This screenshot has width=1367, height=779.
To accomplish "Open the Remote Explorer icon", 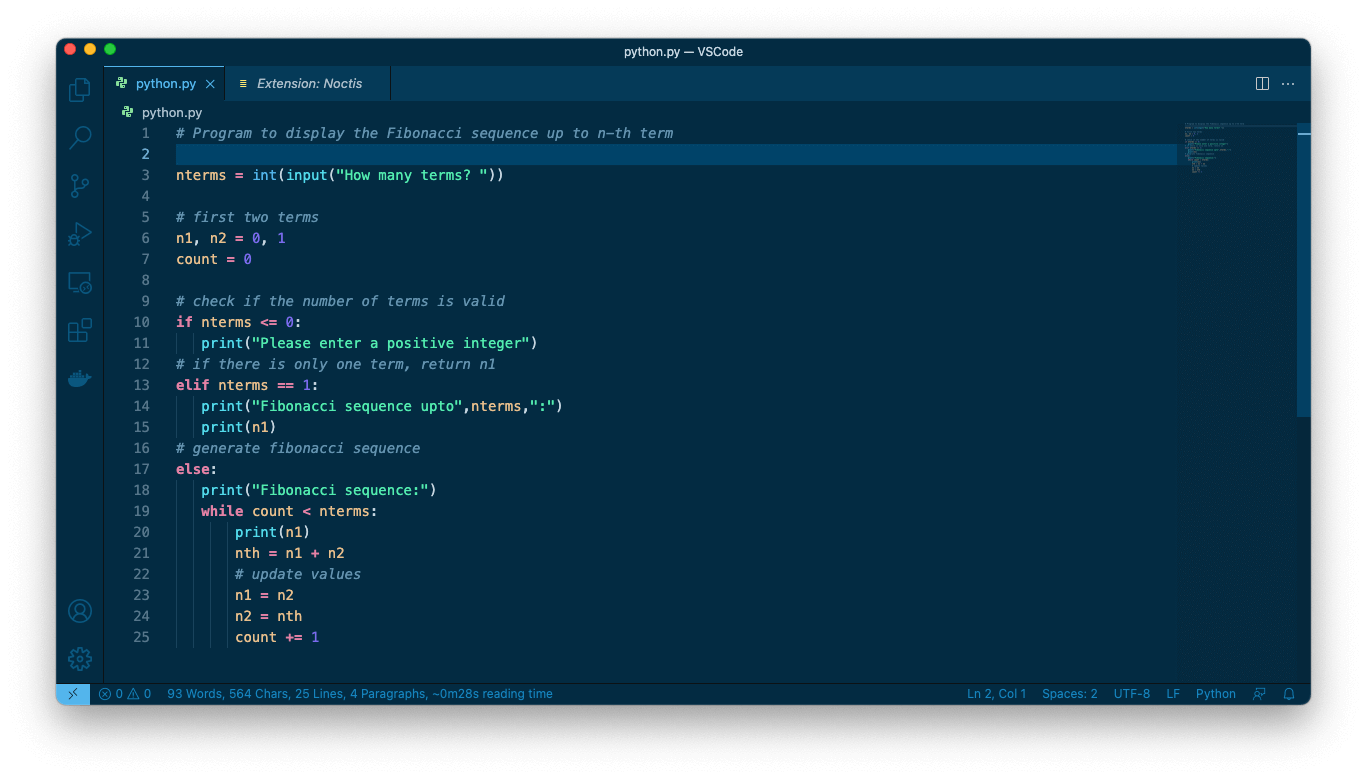I will [80, 283].
